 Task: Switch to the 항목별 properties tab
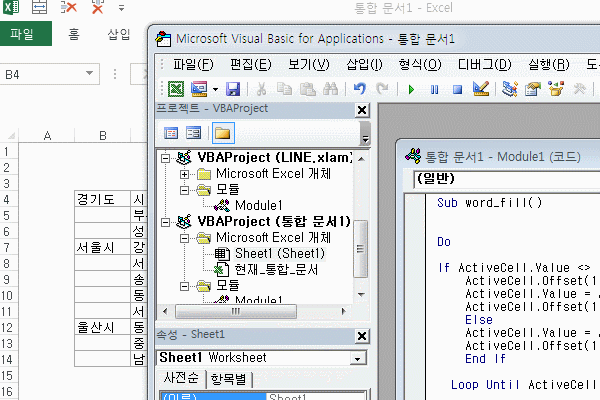tap(229, 379)
